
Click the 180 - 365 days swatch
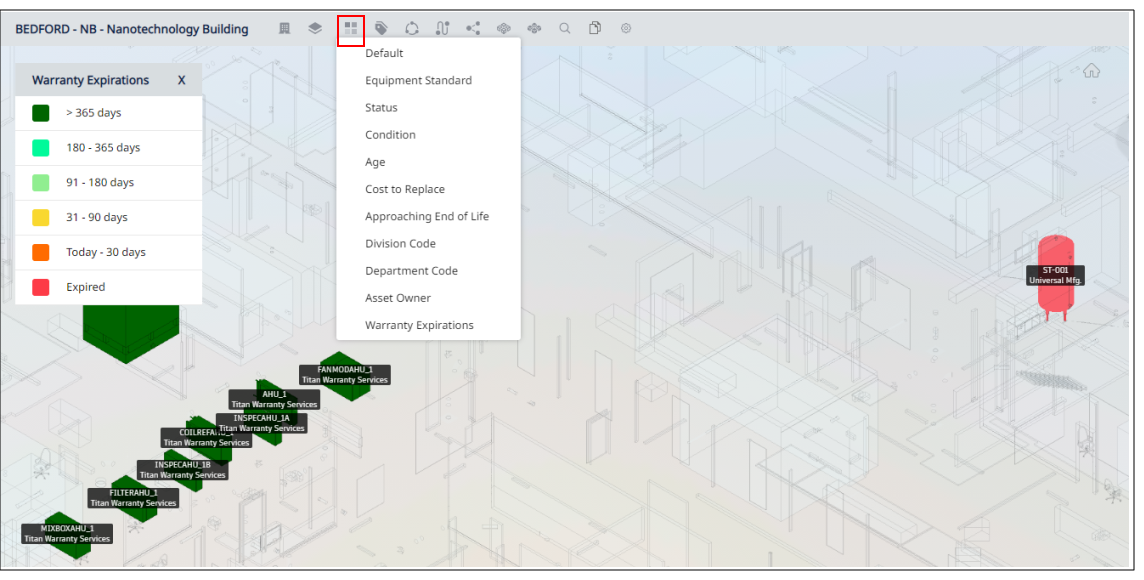41,147
